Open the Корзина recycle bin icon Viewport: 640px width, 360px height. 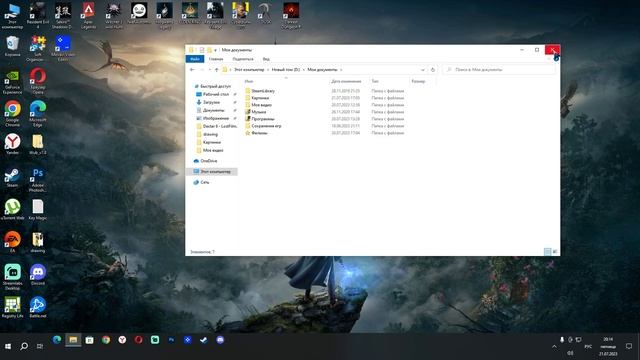(12, 46)
